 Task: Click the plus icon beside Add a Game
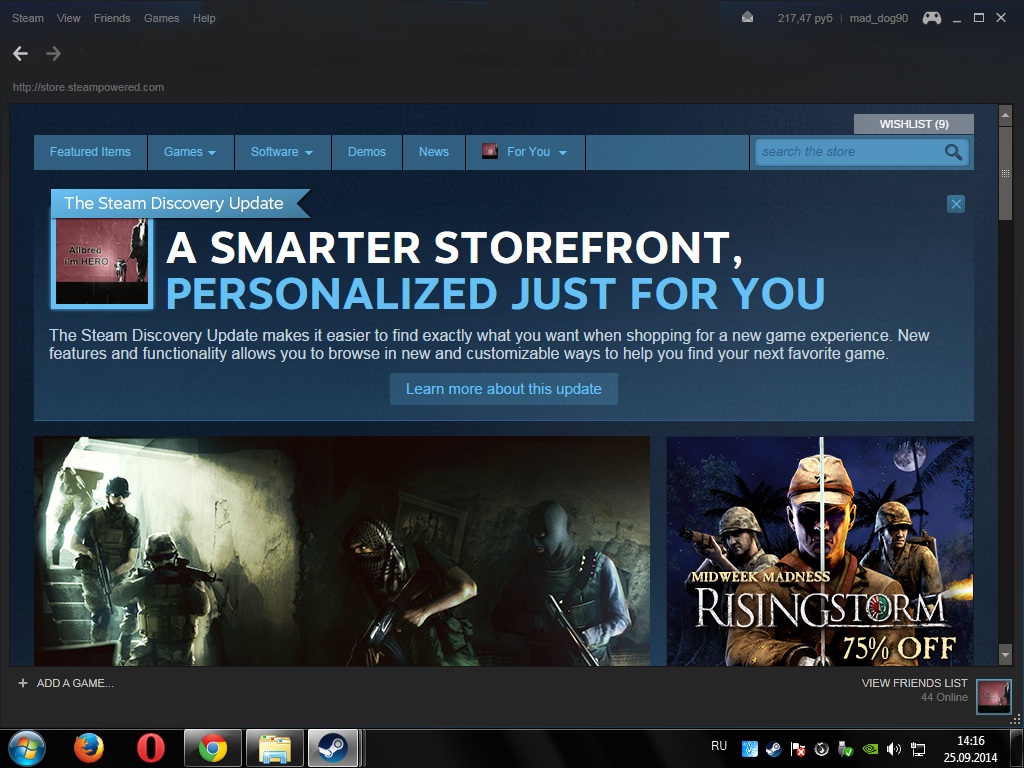coord(23,683)
